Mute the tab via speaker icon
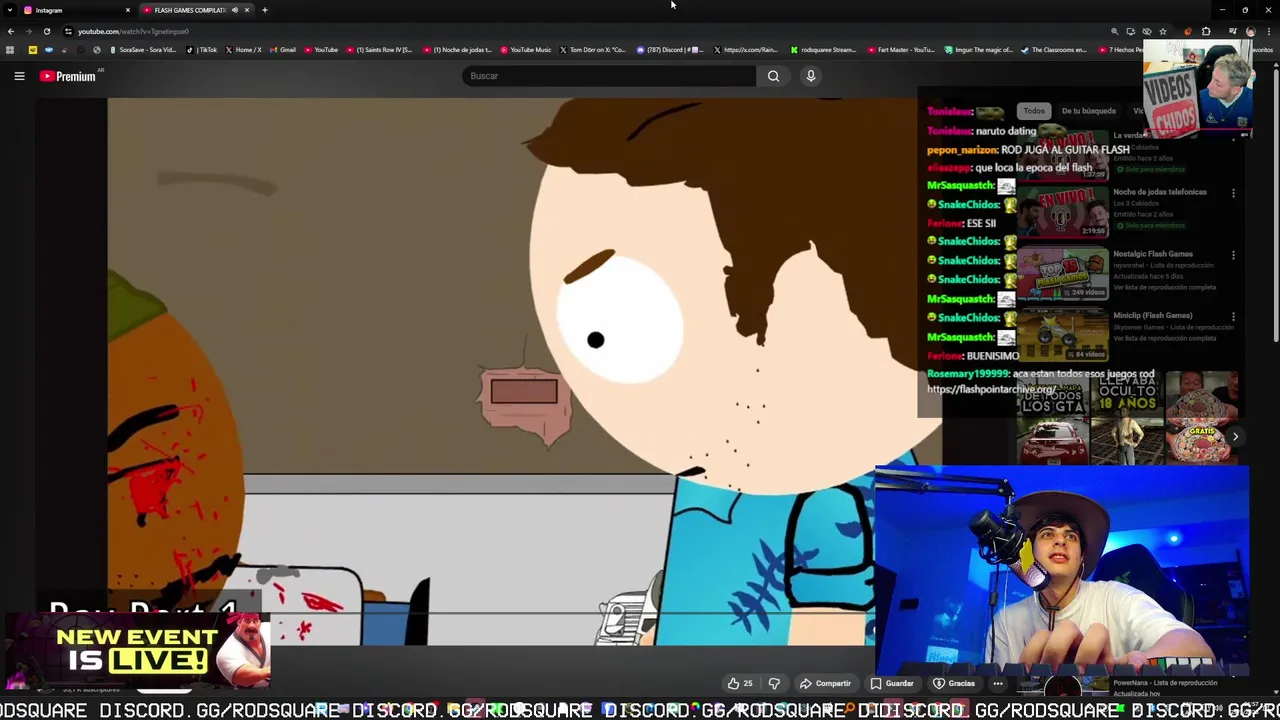The height and width of the screenshot is (720, 1280). pyautogui.click(x=235, y=10)
